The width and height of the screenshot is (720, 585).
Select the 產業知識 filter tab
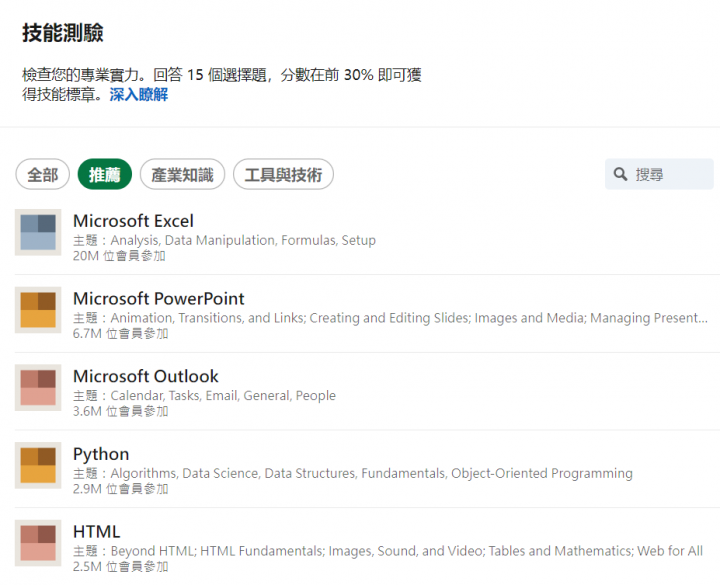182,174
